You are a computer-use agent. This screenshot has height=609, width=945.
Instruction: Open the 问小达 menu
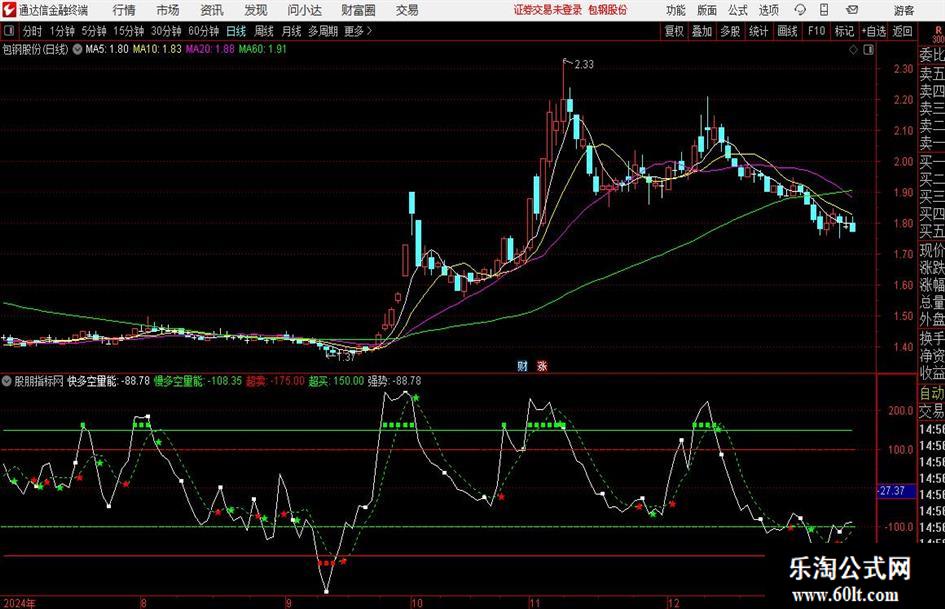click(x=304, y=10)
